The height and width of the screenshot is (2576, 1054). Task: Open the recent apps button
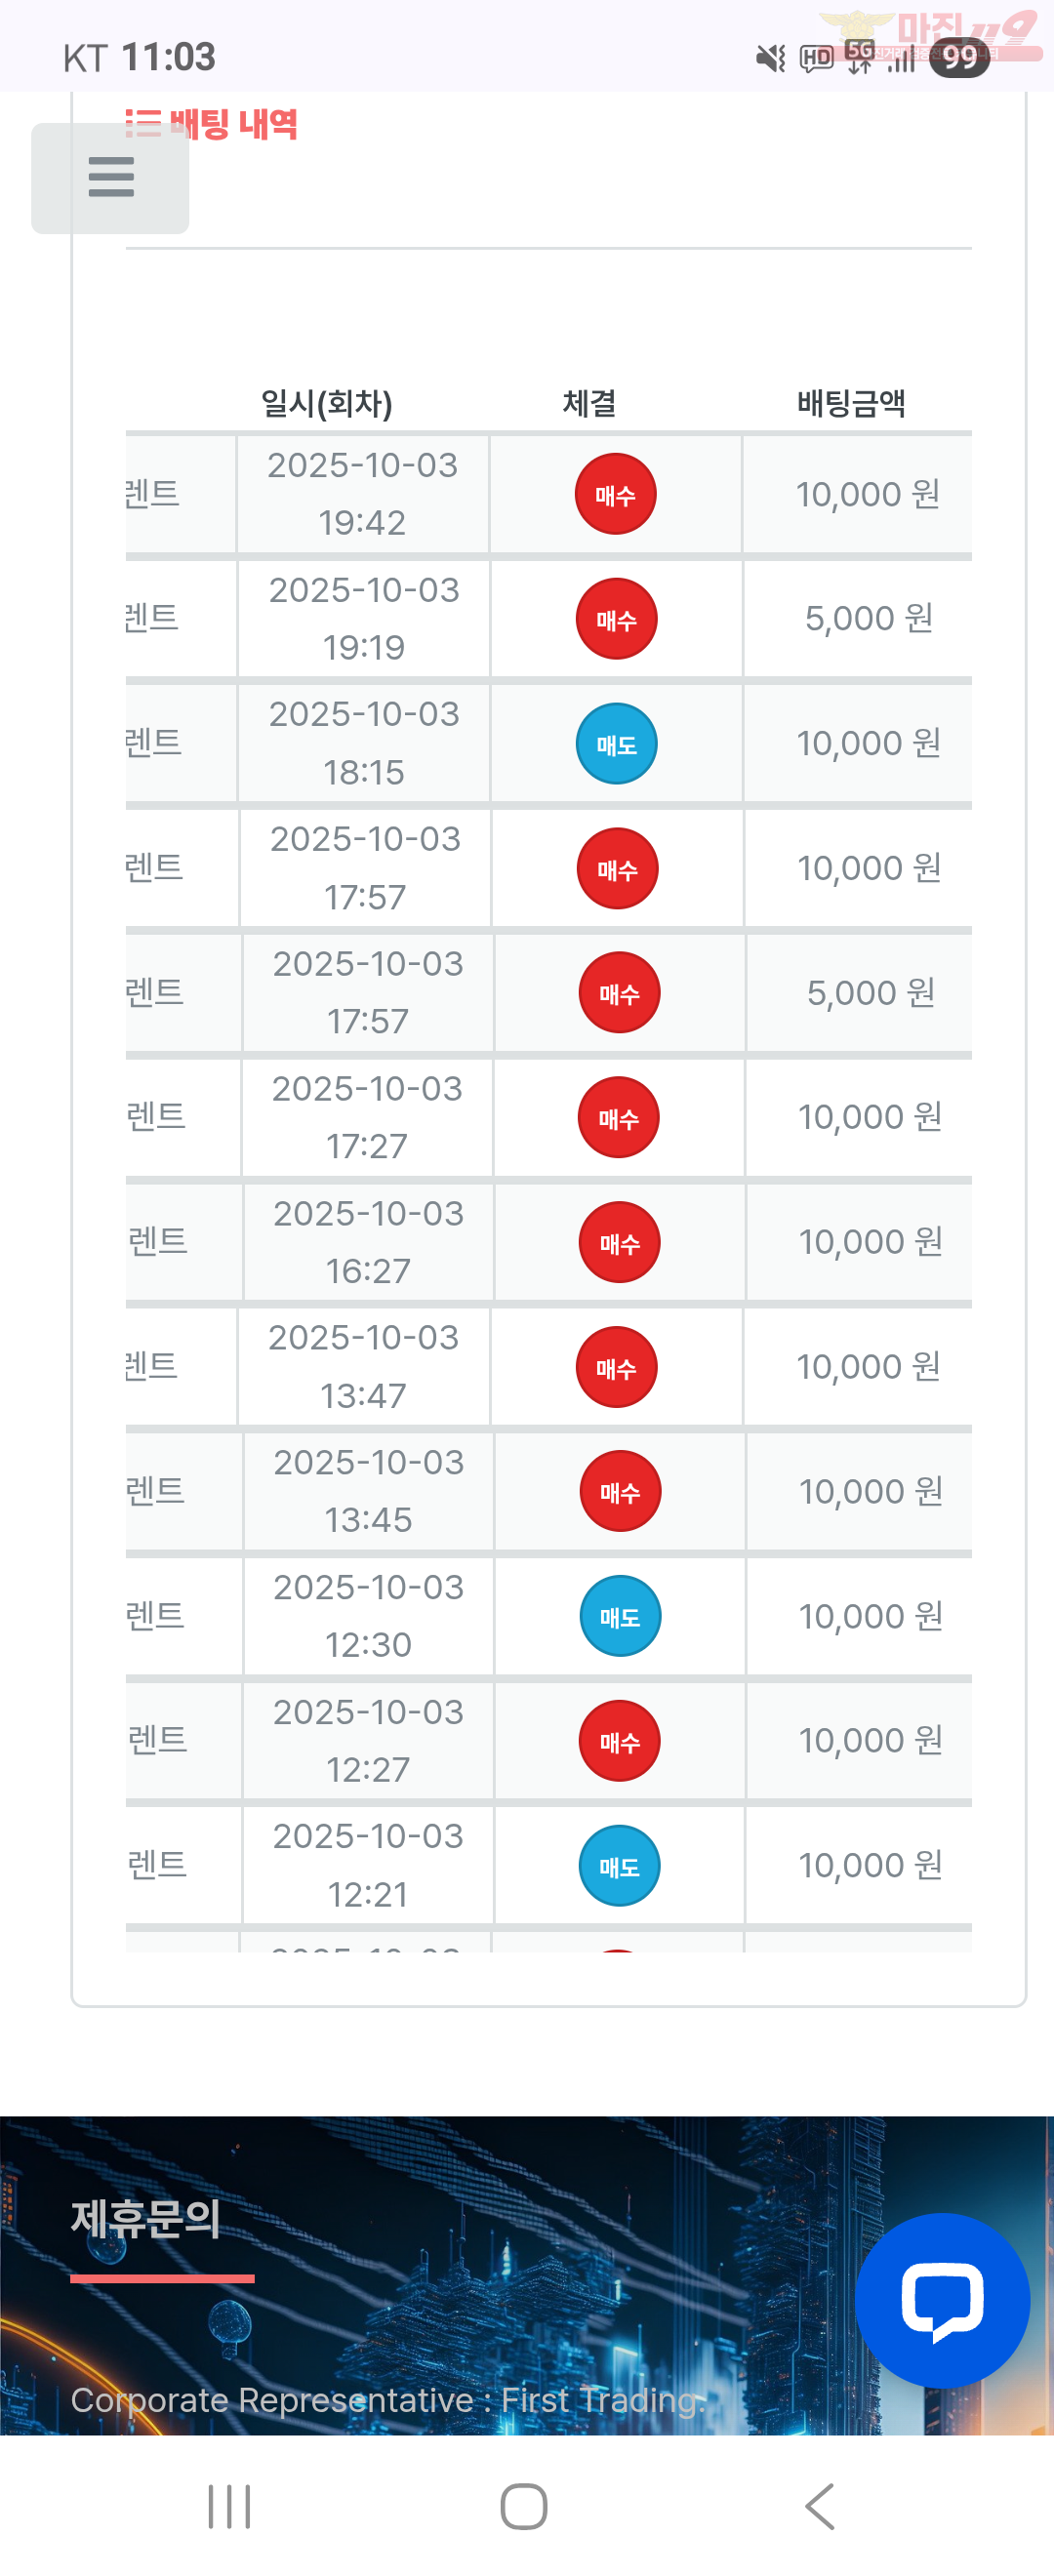click(229, 2506)
